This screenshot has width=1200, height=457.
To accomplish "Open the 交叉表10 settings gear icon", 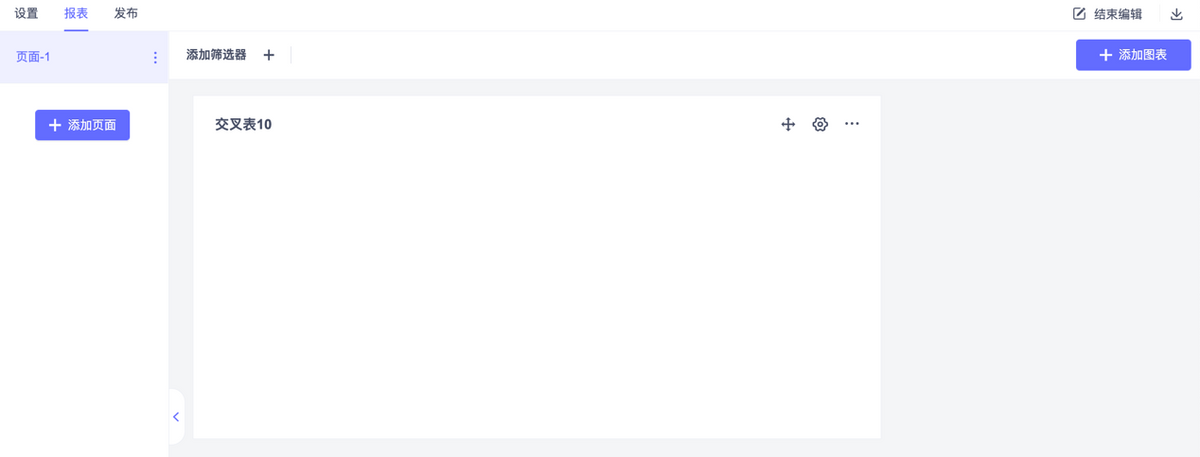I will tap(820, 124).
